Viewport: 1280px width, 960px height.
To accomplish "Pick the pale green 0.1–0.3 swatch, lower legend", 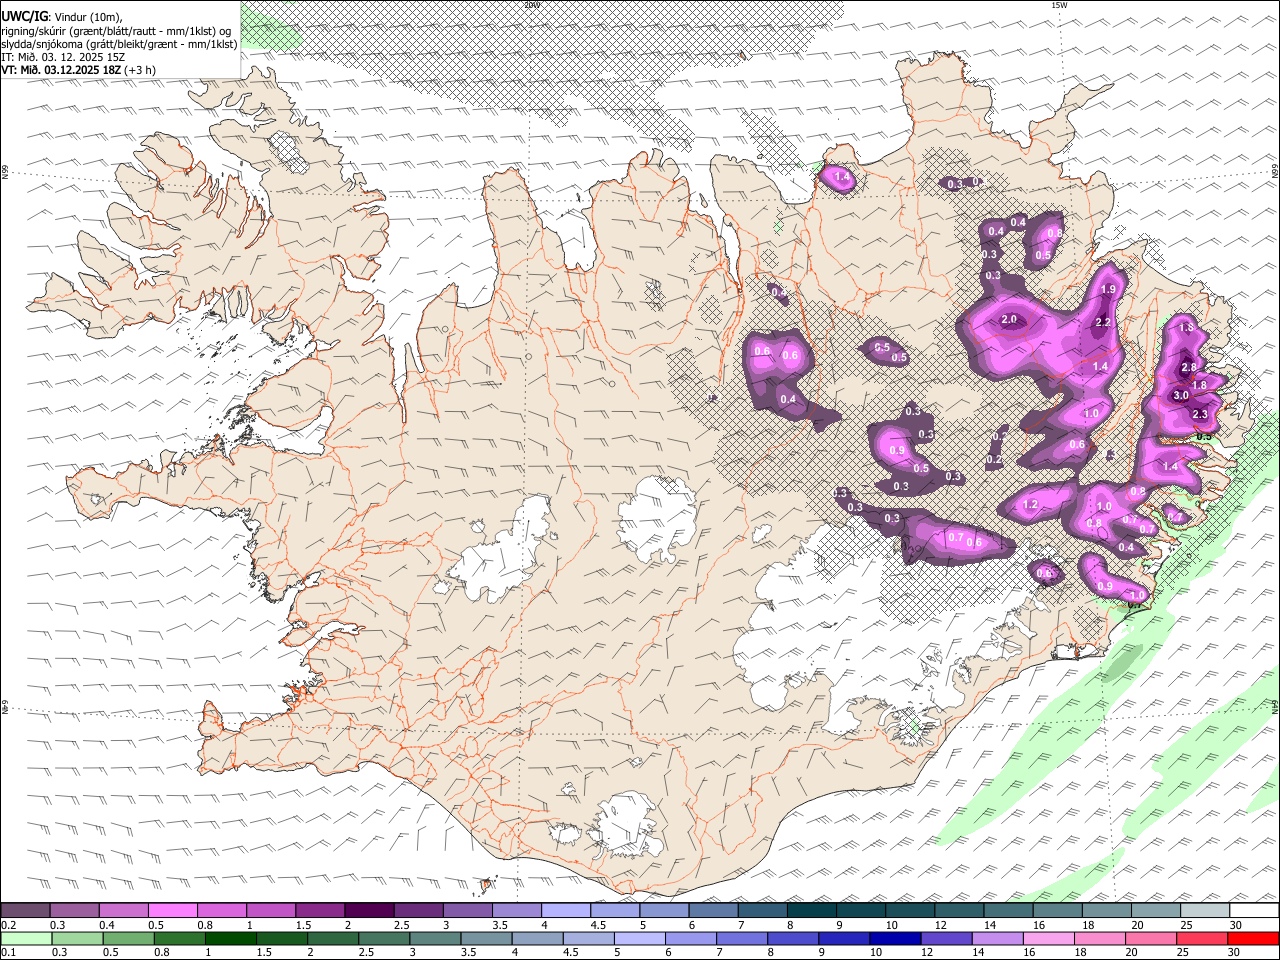I will 25,938.
